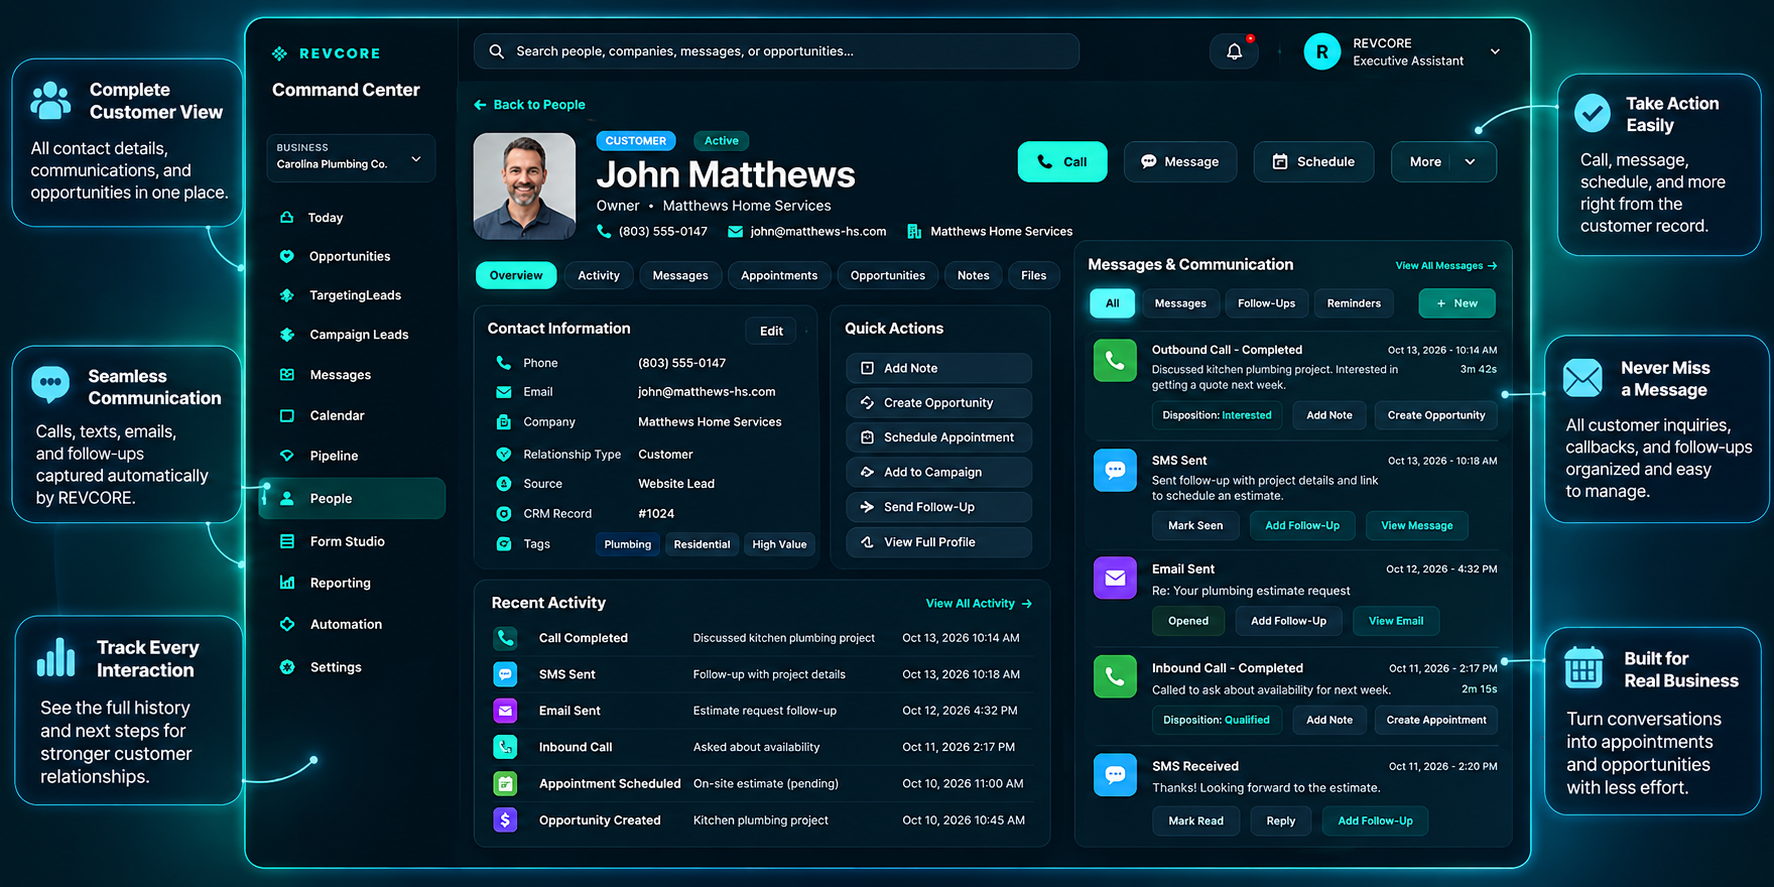Click the Inbound Call phone icon
The height and width of the screenshot is (887, 1774).
[x=1115, y=677]
